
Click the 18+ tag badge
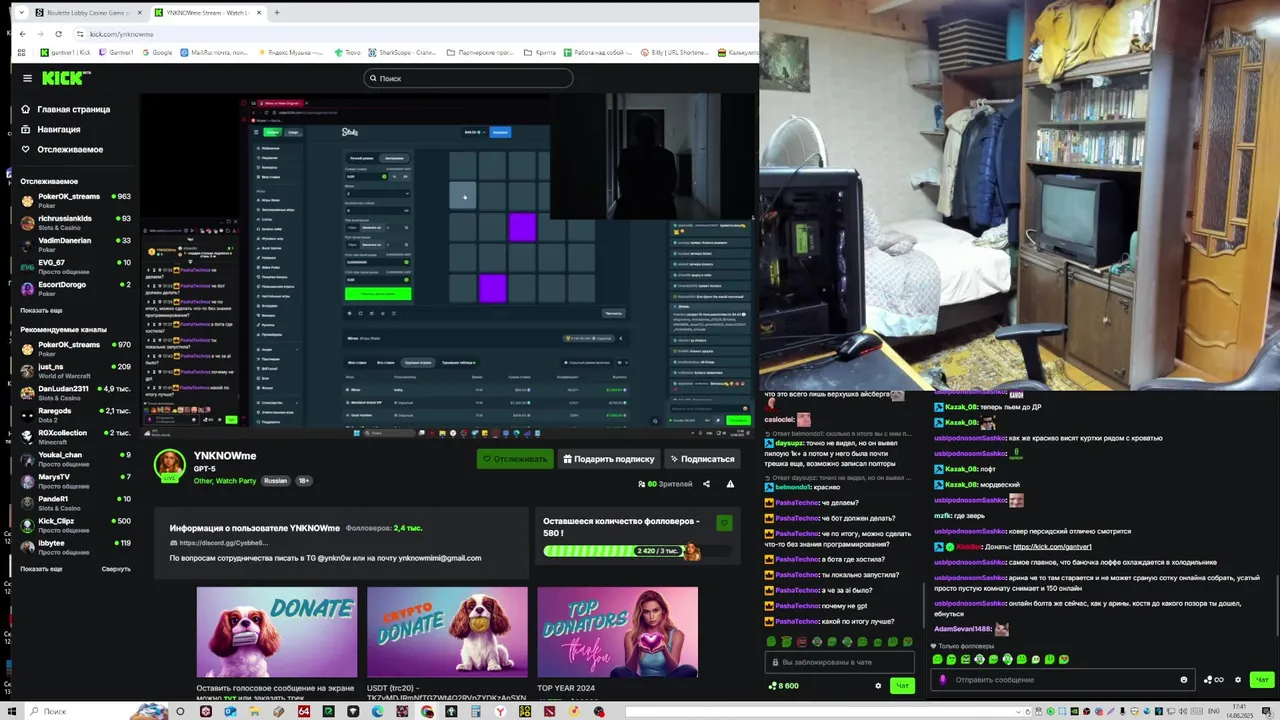[304, 481]
